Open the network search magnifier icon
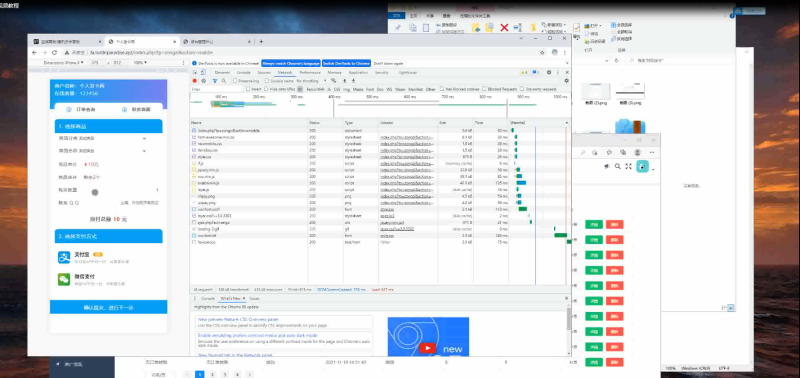This screenshot has height=378, width=800. pos(223,81)
